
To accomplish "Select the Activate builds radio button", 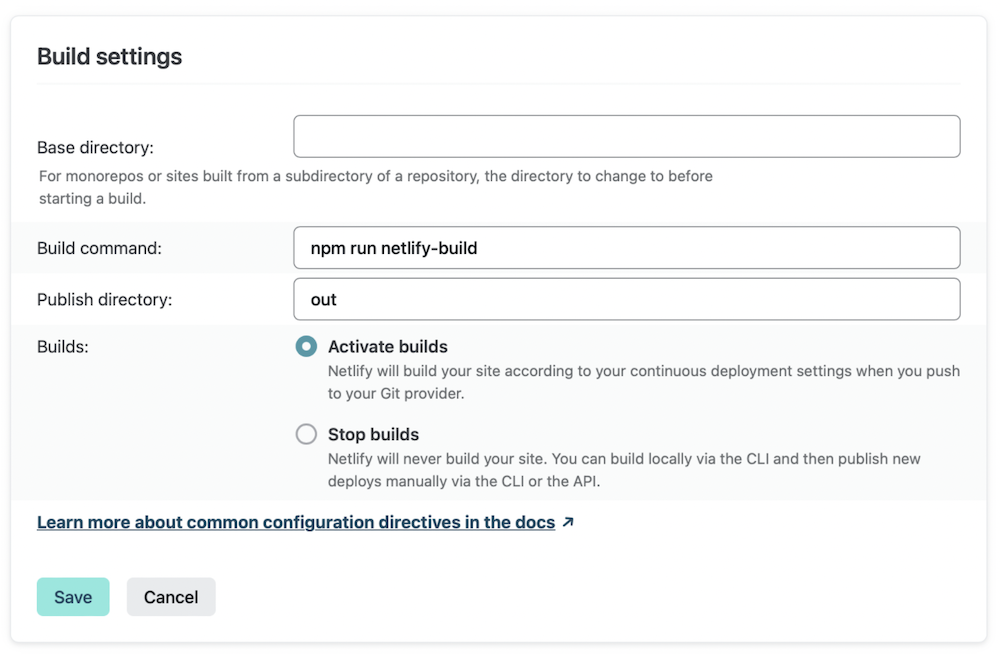I will point(306,347).
